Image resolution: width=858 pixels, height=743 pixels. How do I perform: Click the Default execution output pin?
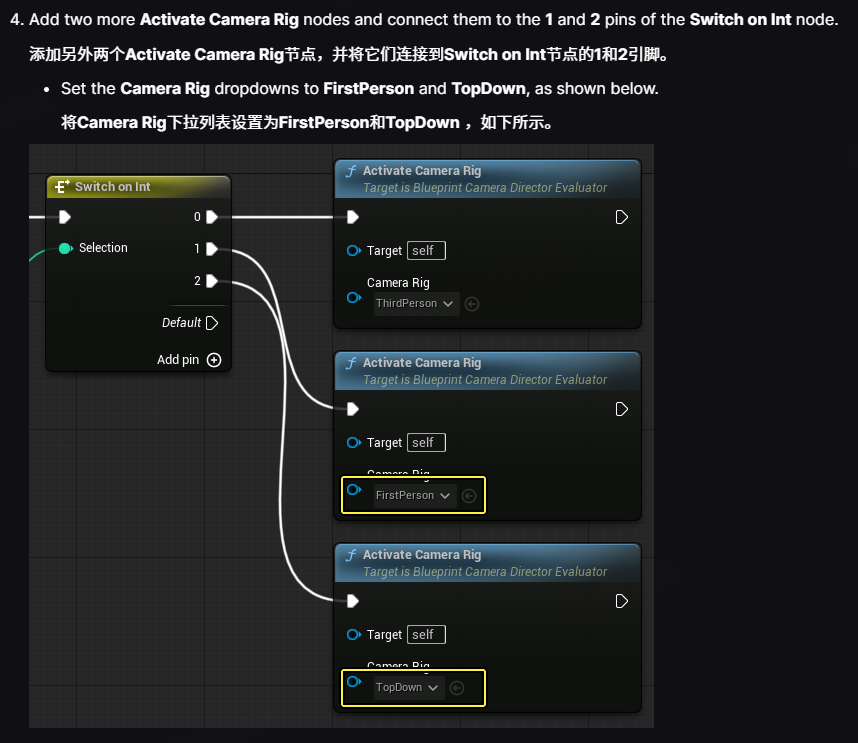[x=211, y=323]
